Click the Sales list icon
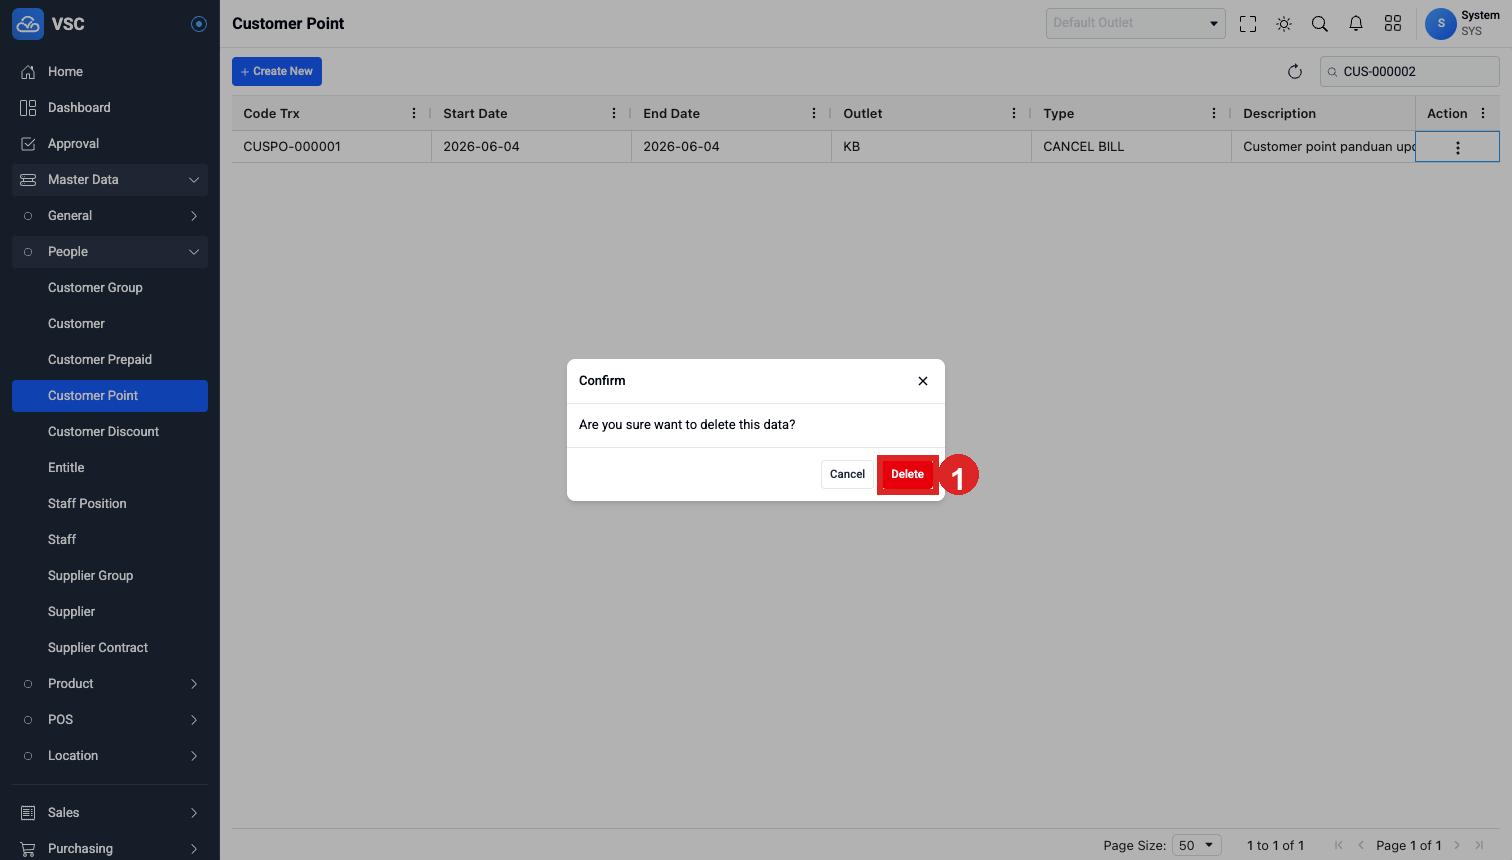 click(28, 813)
